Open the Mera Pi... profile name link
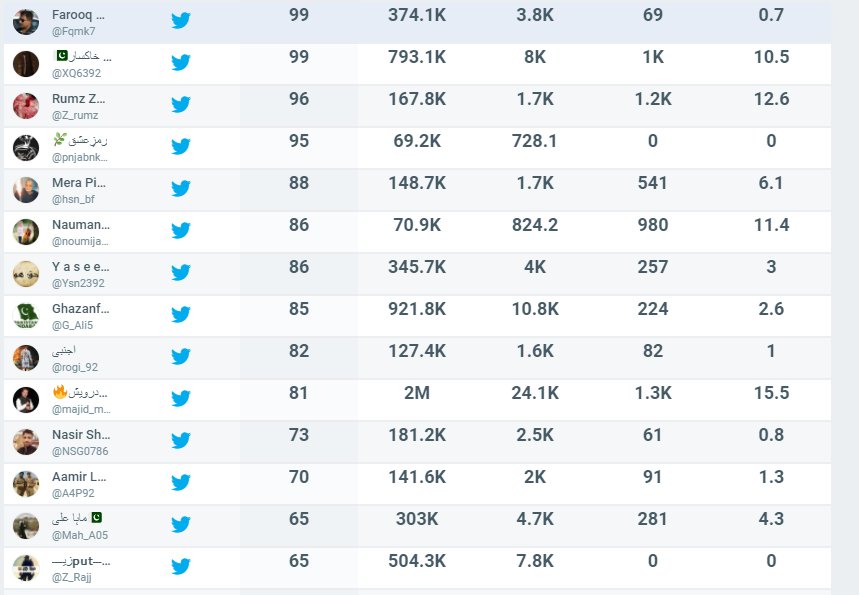The height and width of the screenshot is (595, 859). click(79, 182)
